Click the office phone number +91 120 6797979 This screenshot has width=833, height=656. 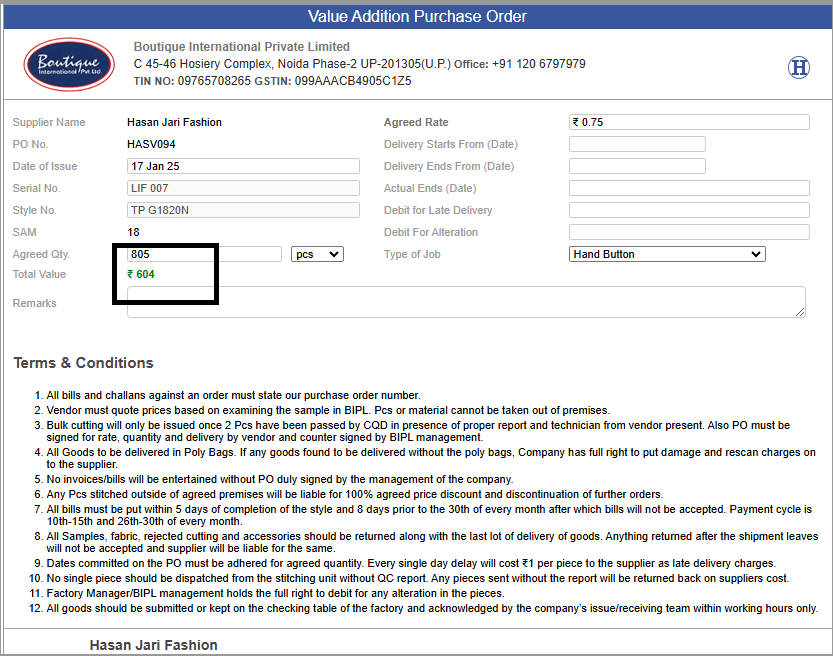tap(539, 64)
